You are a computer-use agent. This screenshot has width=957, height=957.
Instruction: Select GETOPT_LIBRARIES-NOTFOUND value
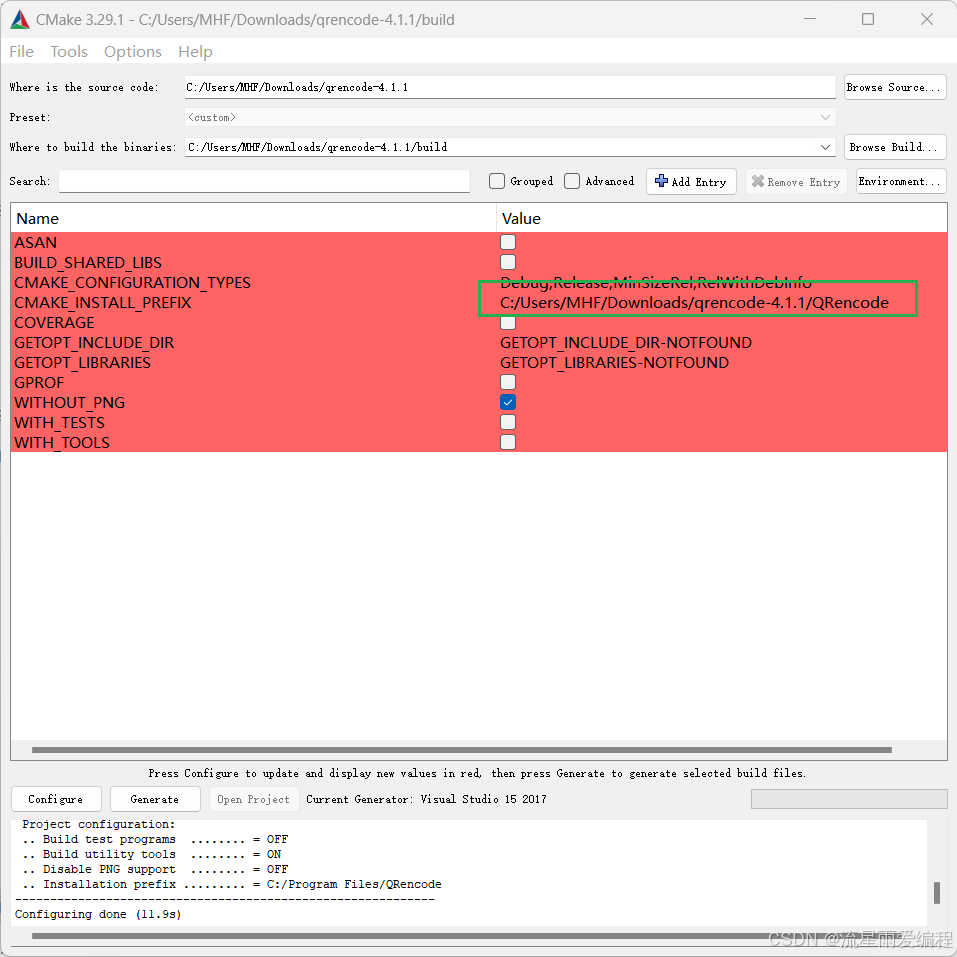coord(614,363)
